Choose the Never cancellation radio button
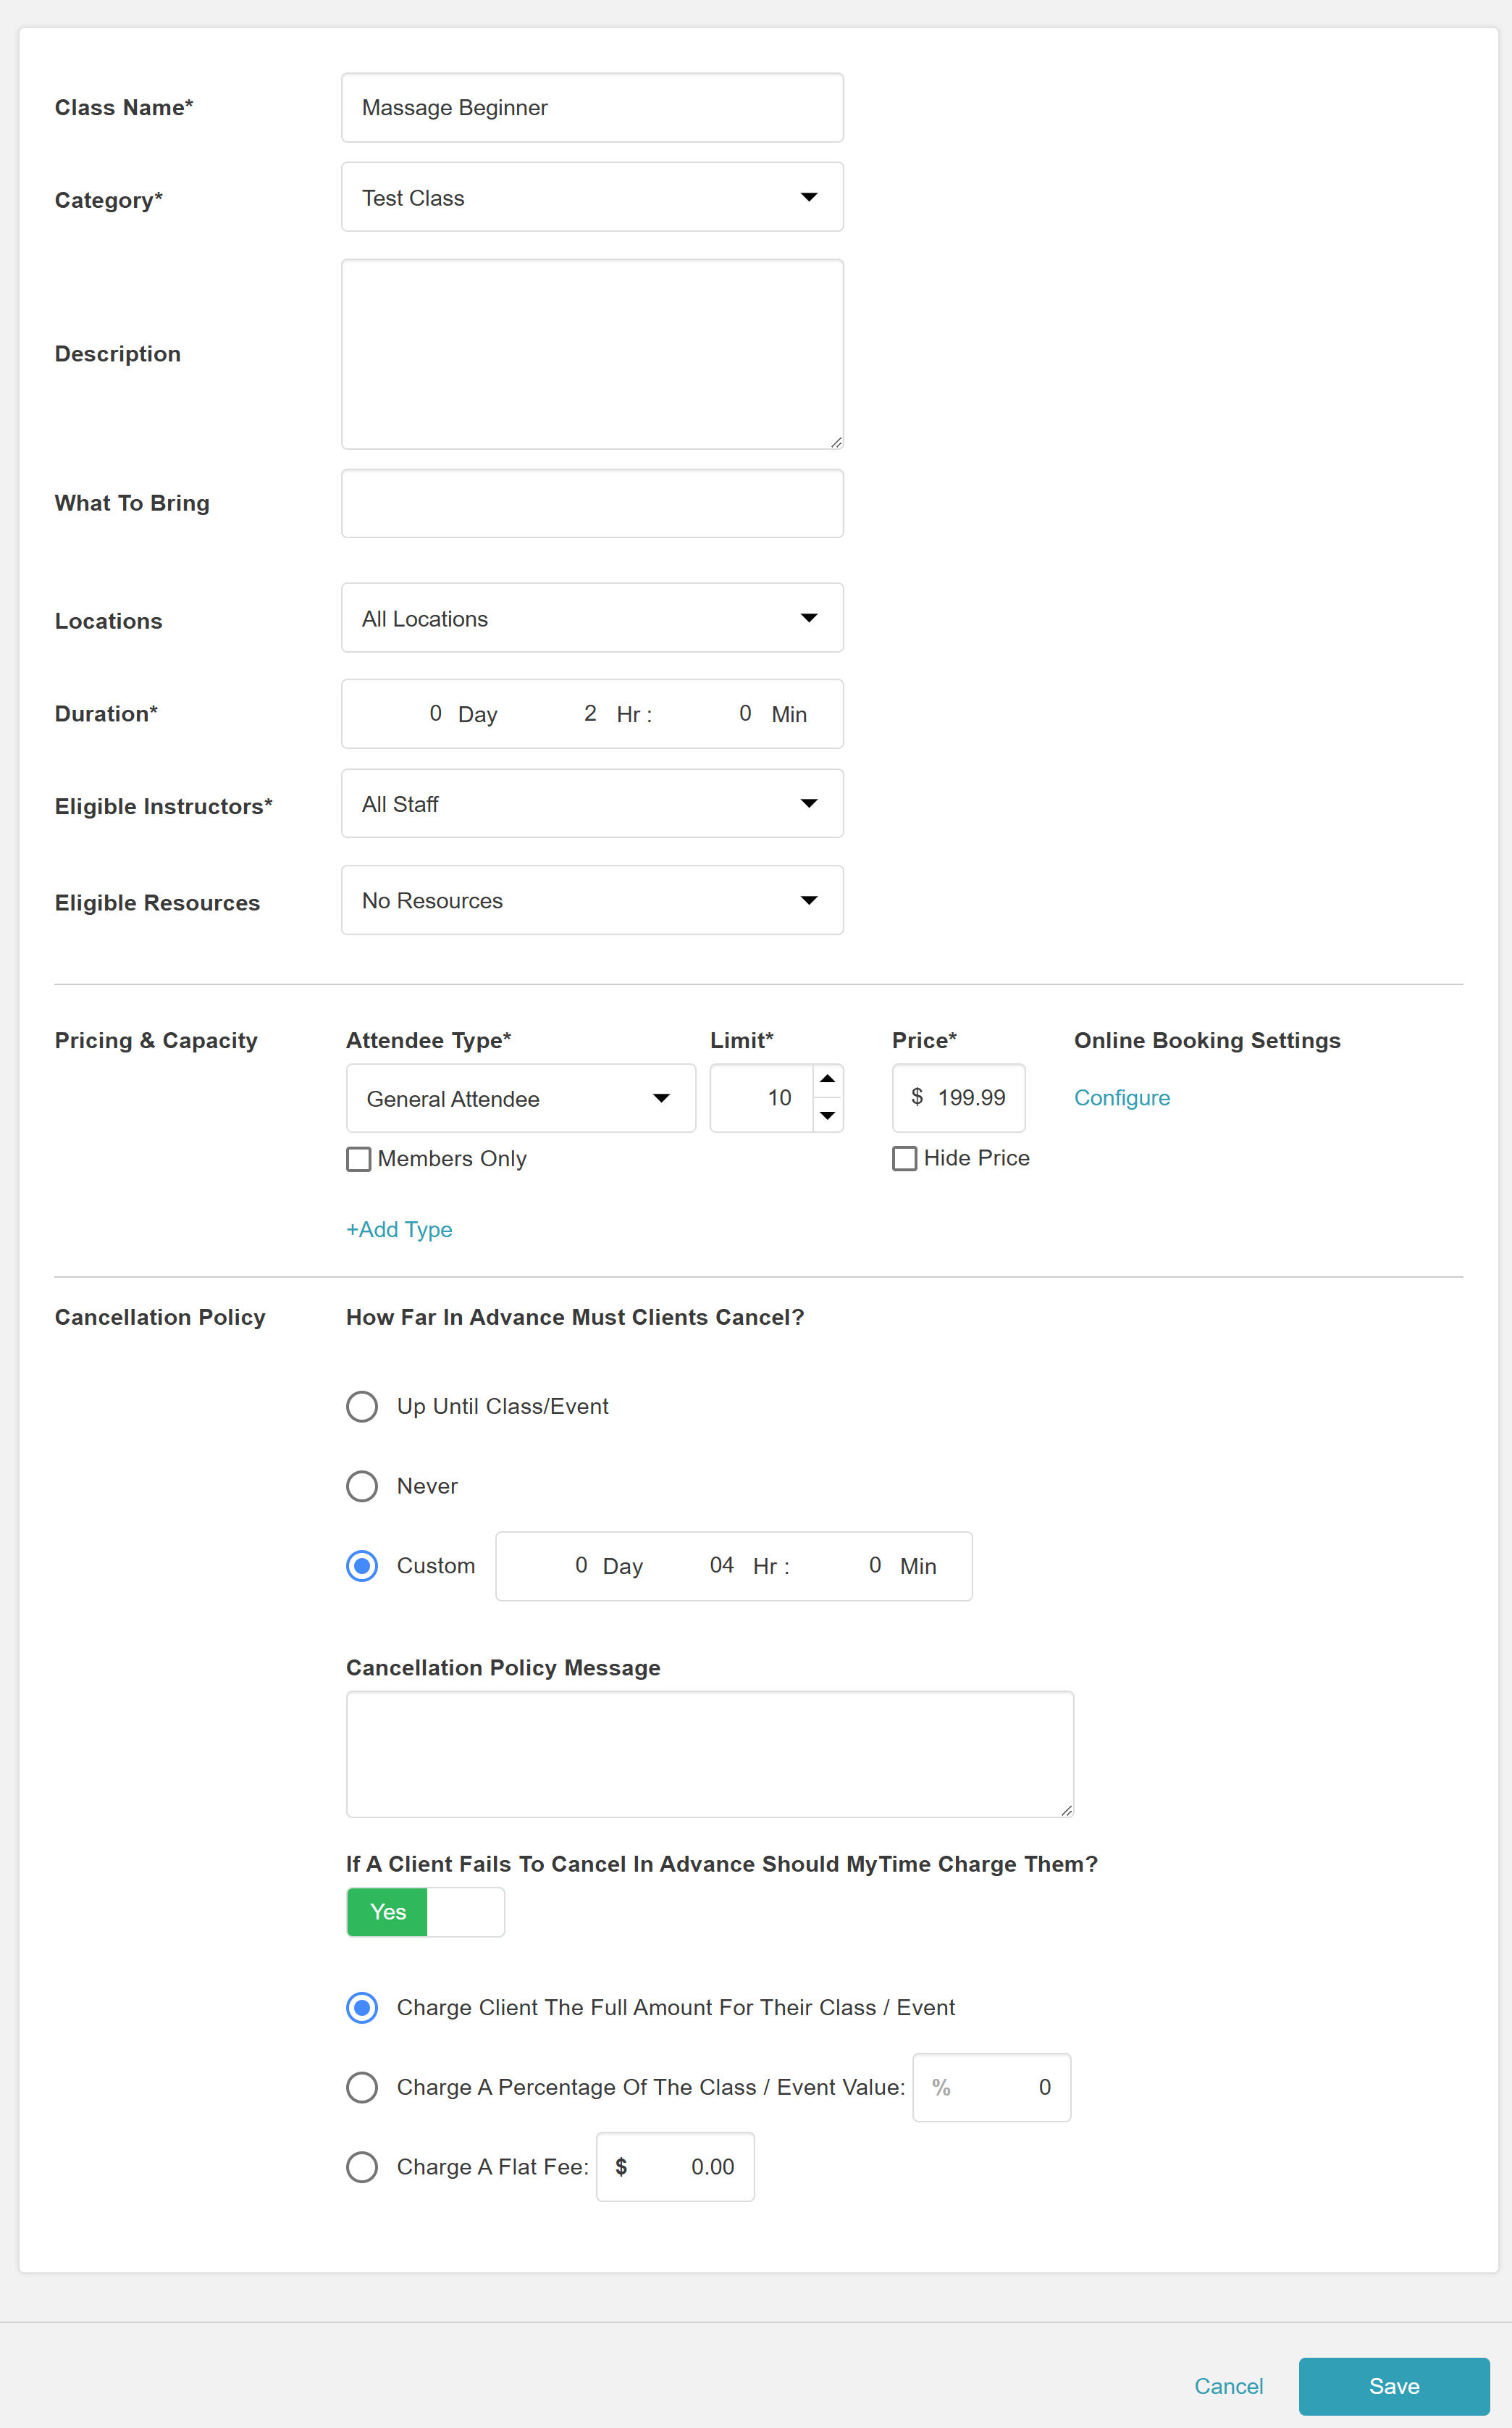This screenshot has height=2428, width=1512. 362,1486
